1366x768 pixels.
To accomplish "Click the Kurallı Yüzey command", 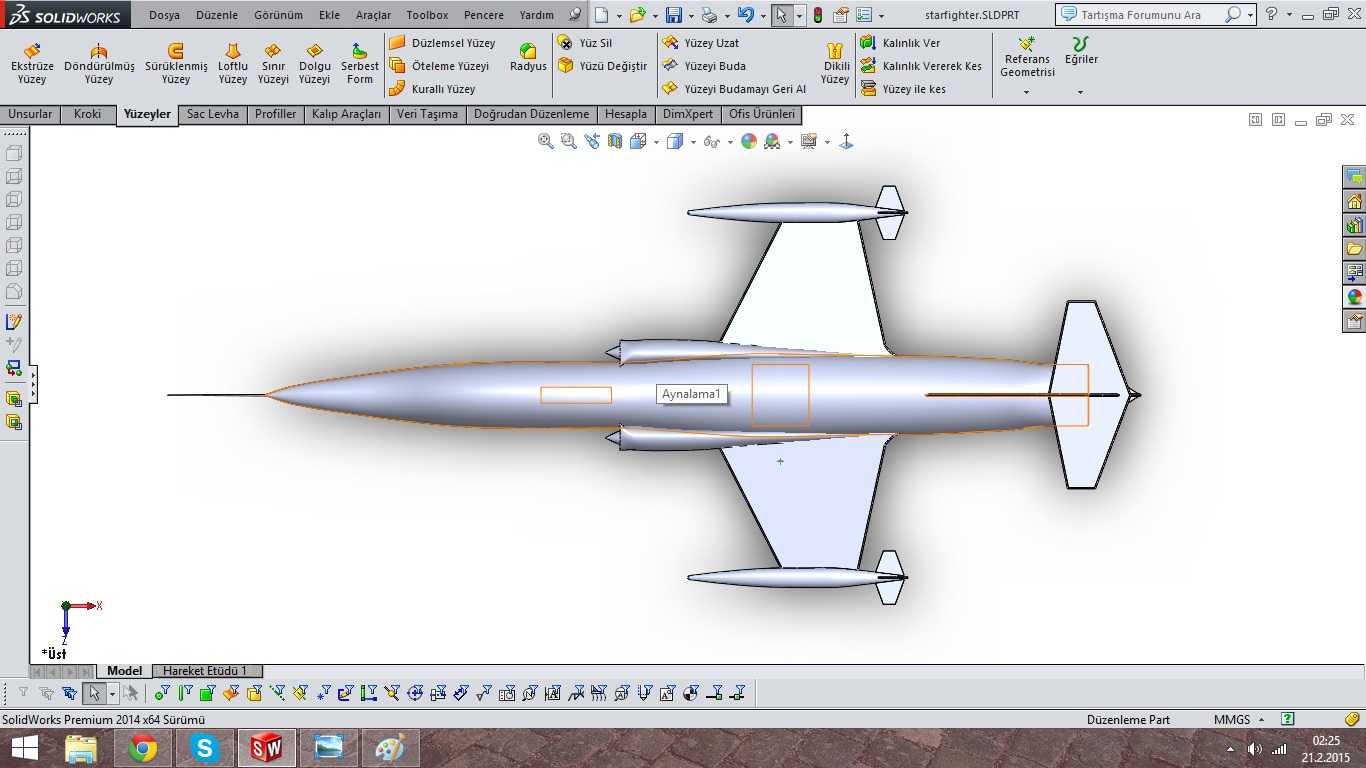I will pos(432,89).
